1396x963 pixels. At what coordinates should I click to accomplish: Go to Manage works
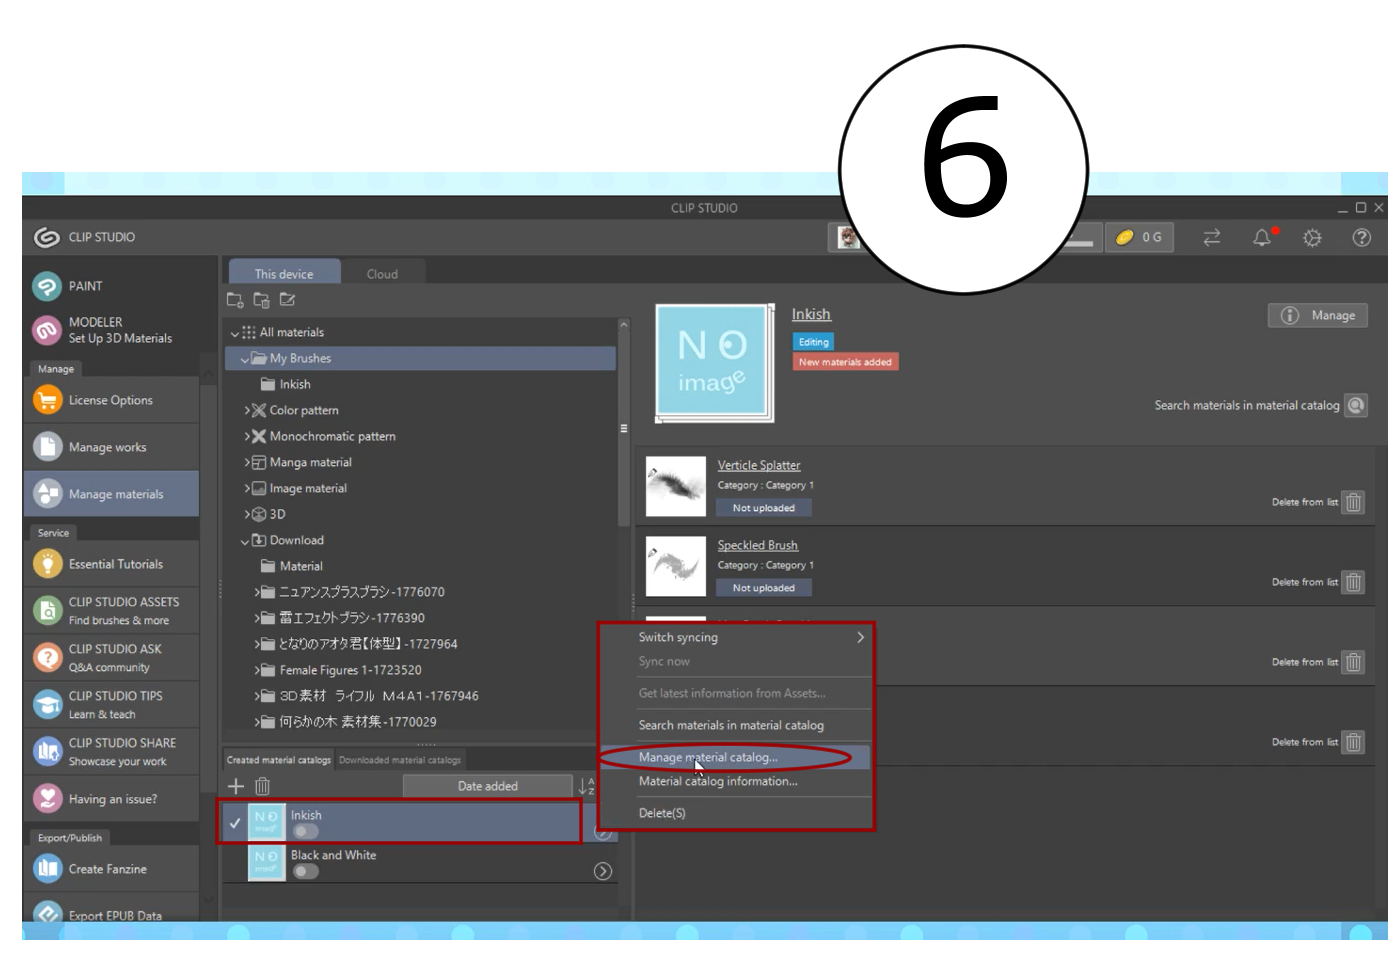pyautogui.click(x=110, y=447)
